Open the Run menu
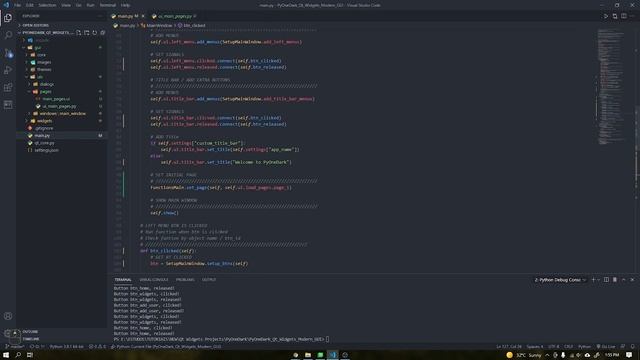Image resolution: width=640 pixels, height=360 pixels. click(x=91, y=5)
